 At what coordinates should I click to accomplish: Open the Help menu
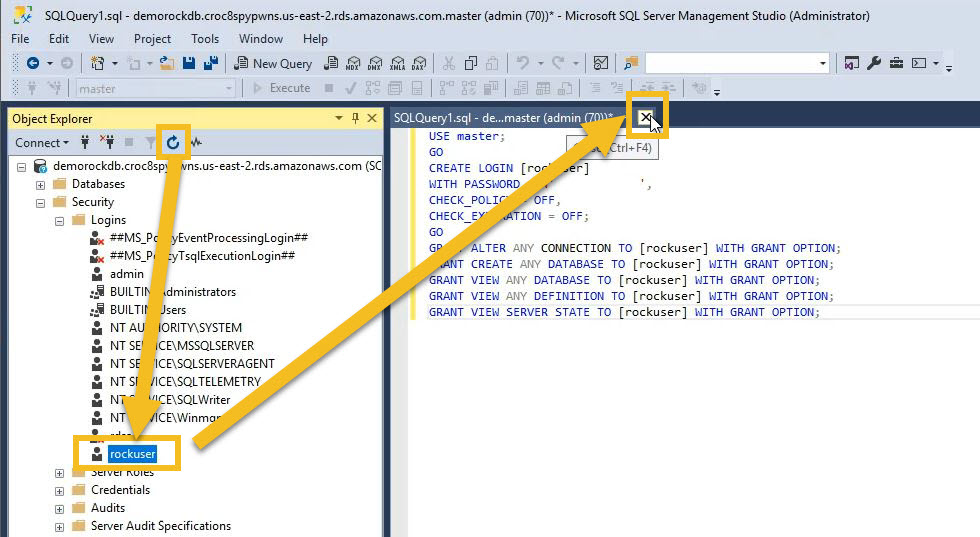315,39
